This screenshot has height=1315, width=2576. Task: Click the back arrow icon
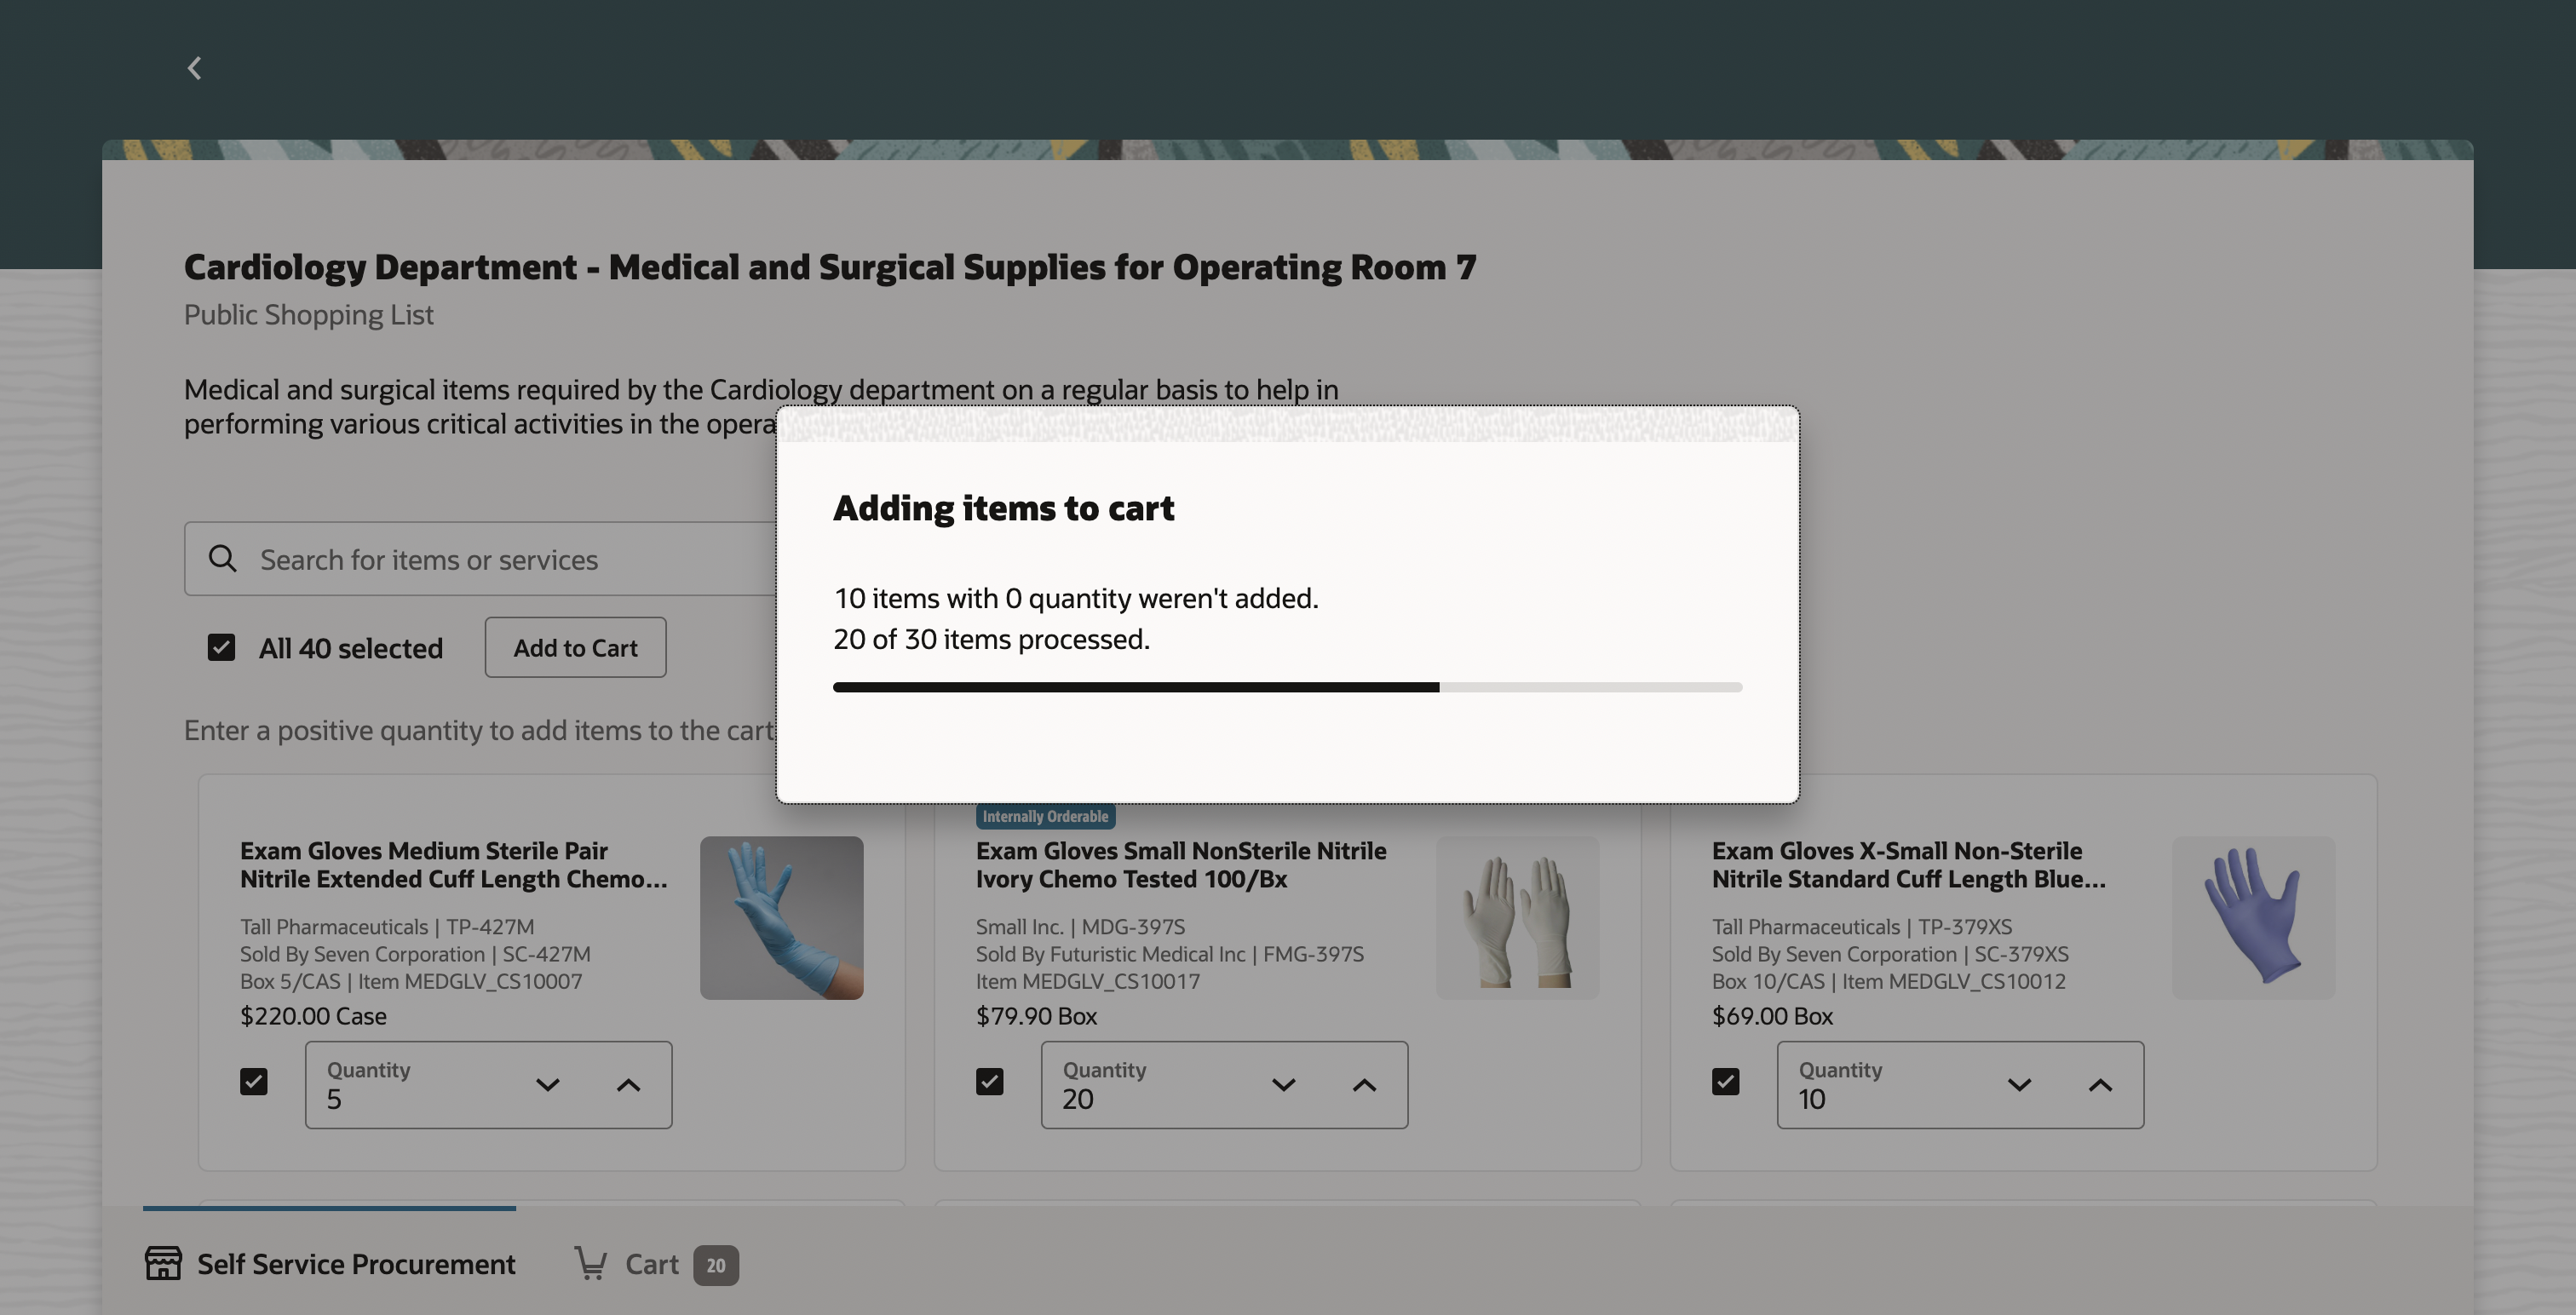click(195, 68)
